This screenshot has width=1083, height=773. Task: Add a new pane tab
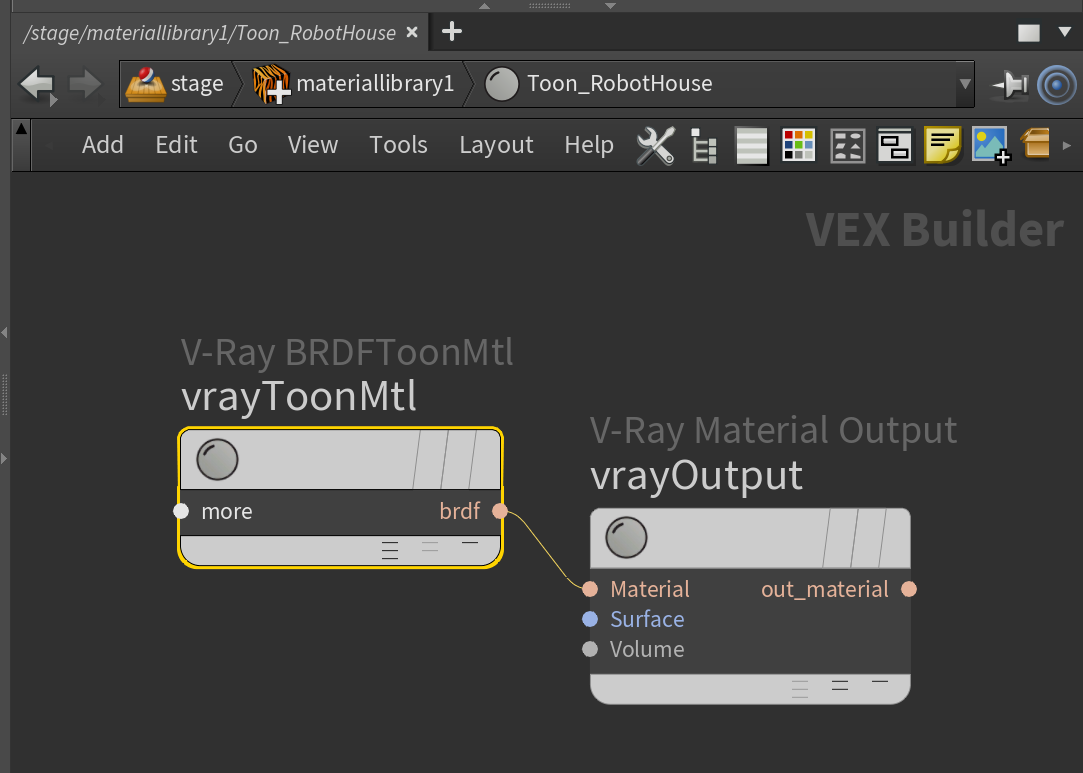[452, 31]
